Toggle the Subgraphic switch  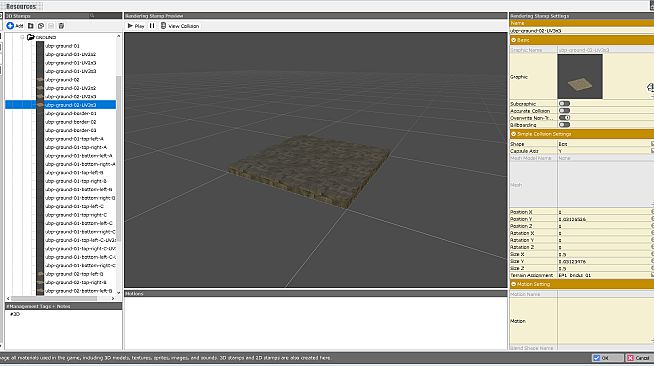tap(564, 103)
